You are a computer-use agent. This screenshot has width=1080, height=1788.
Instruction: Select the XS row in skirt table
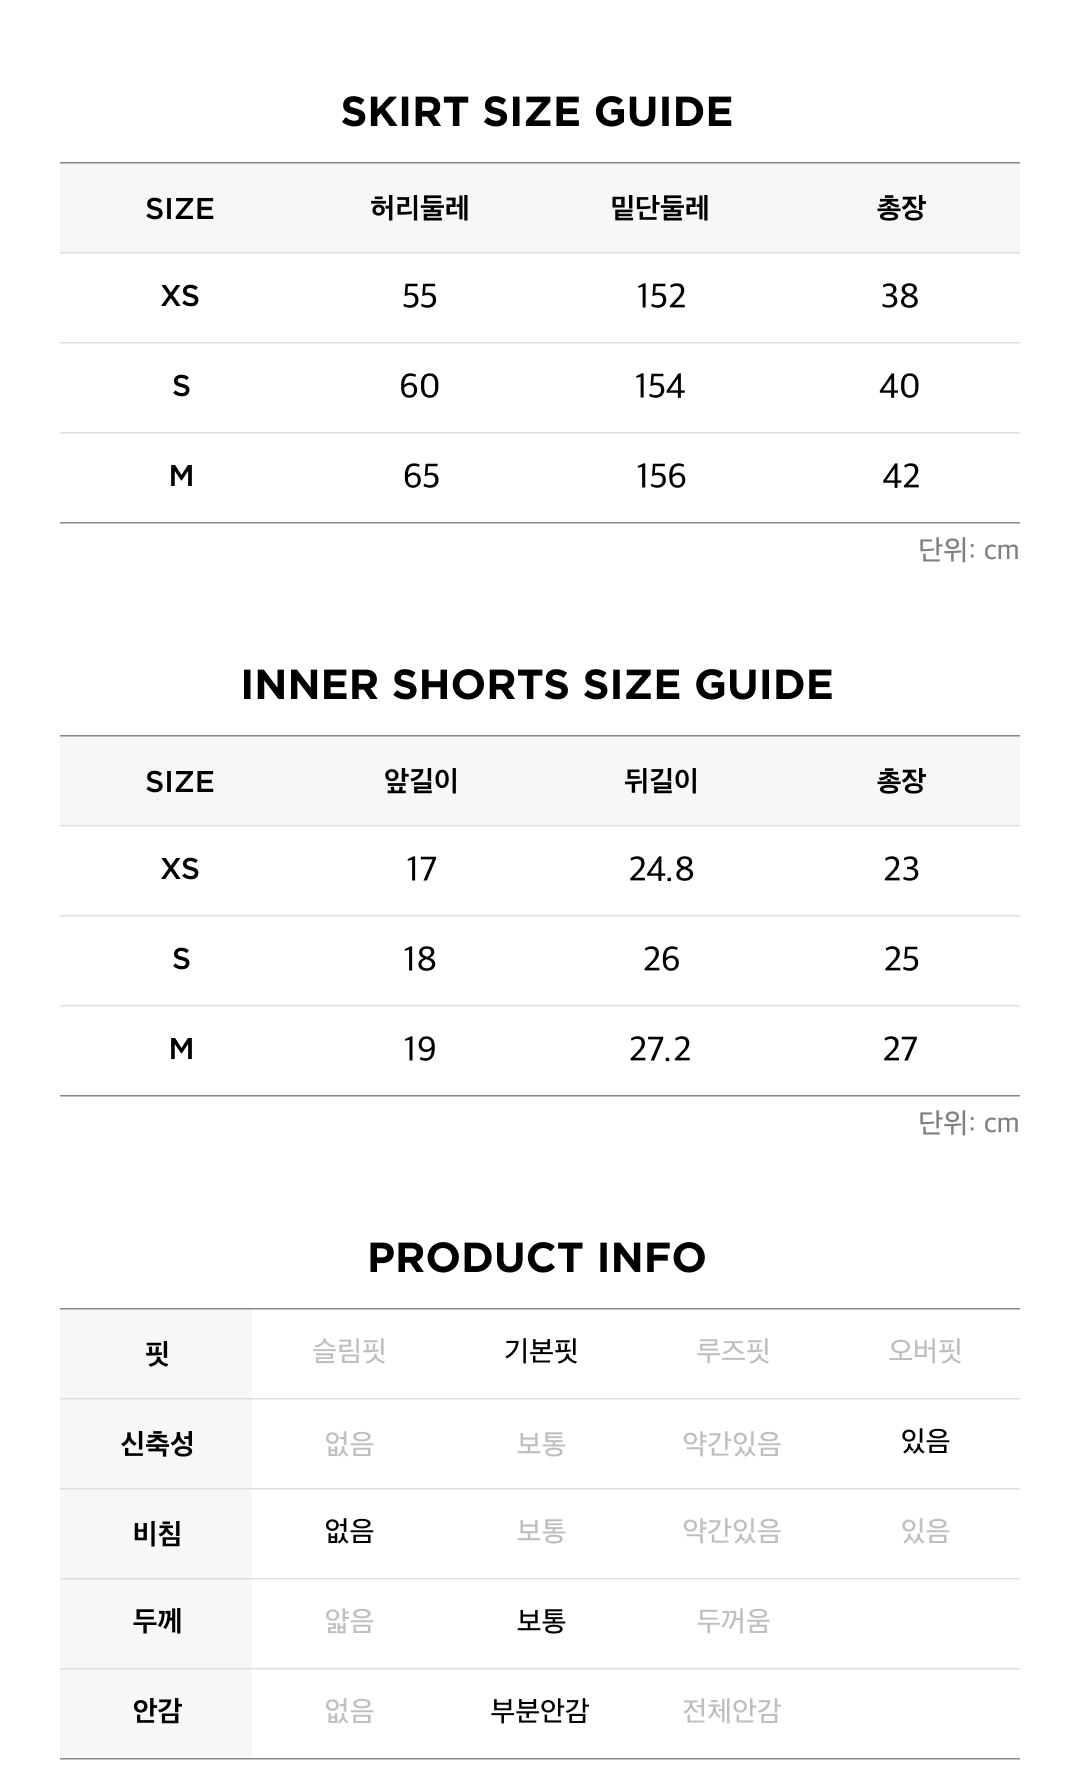point(540,297)
